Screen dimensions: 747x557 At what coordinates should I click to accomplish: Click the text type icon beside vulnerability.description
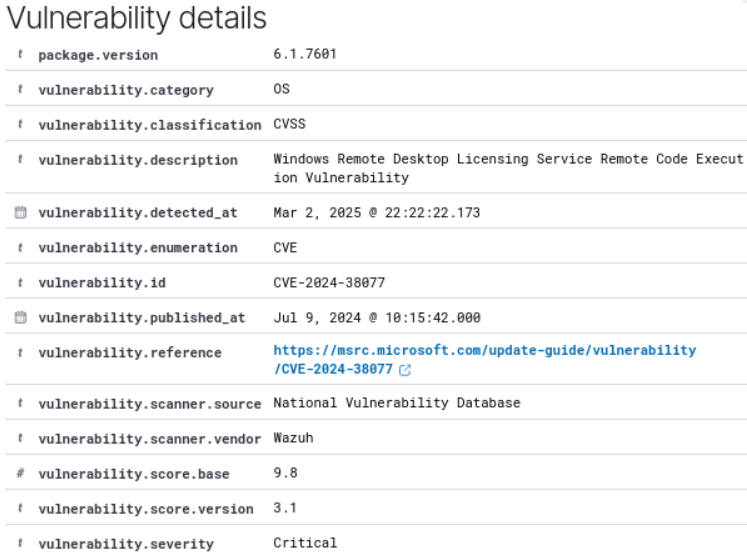[x=20, y=160]
